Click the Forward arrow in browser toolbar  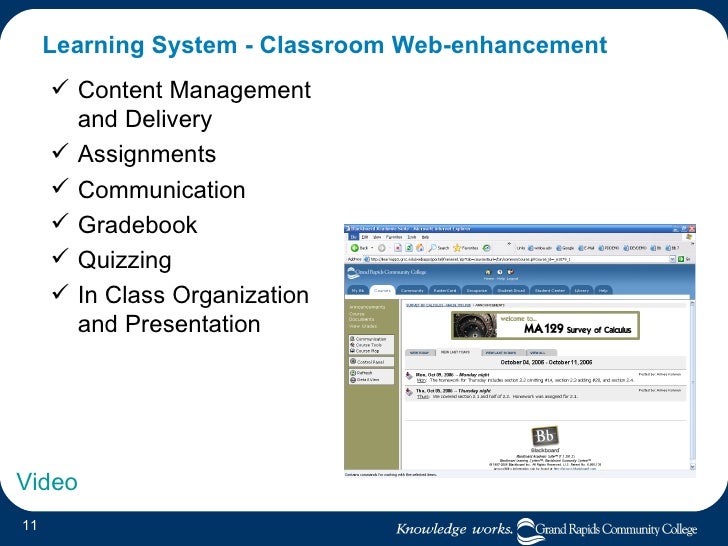pyautogui.click(x=382, y=248)
